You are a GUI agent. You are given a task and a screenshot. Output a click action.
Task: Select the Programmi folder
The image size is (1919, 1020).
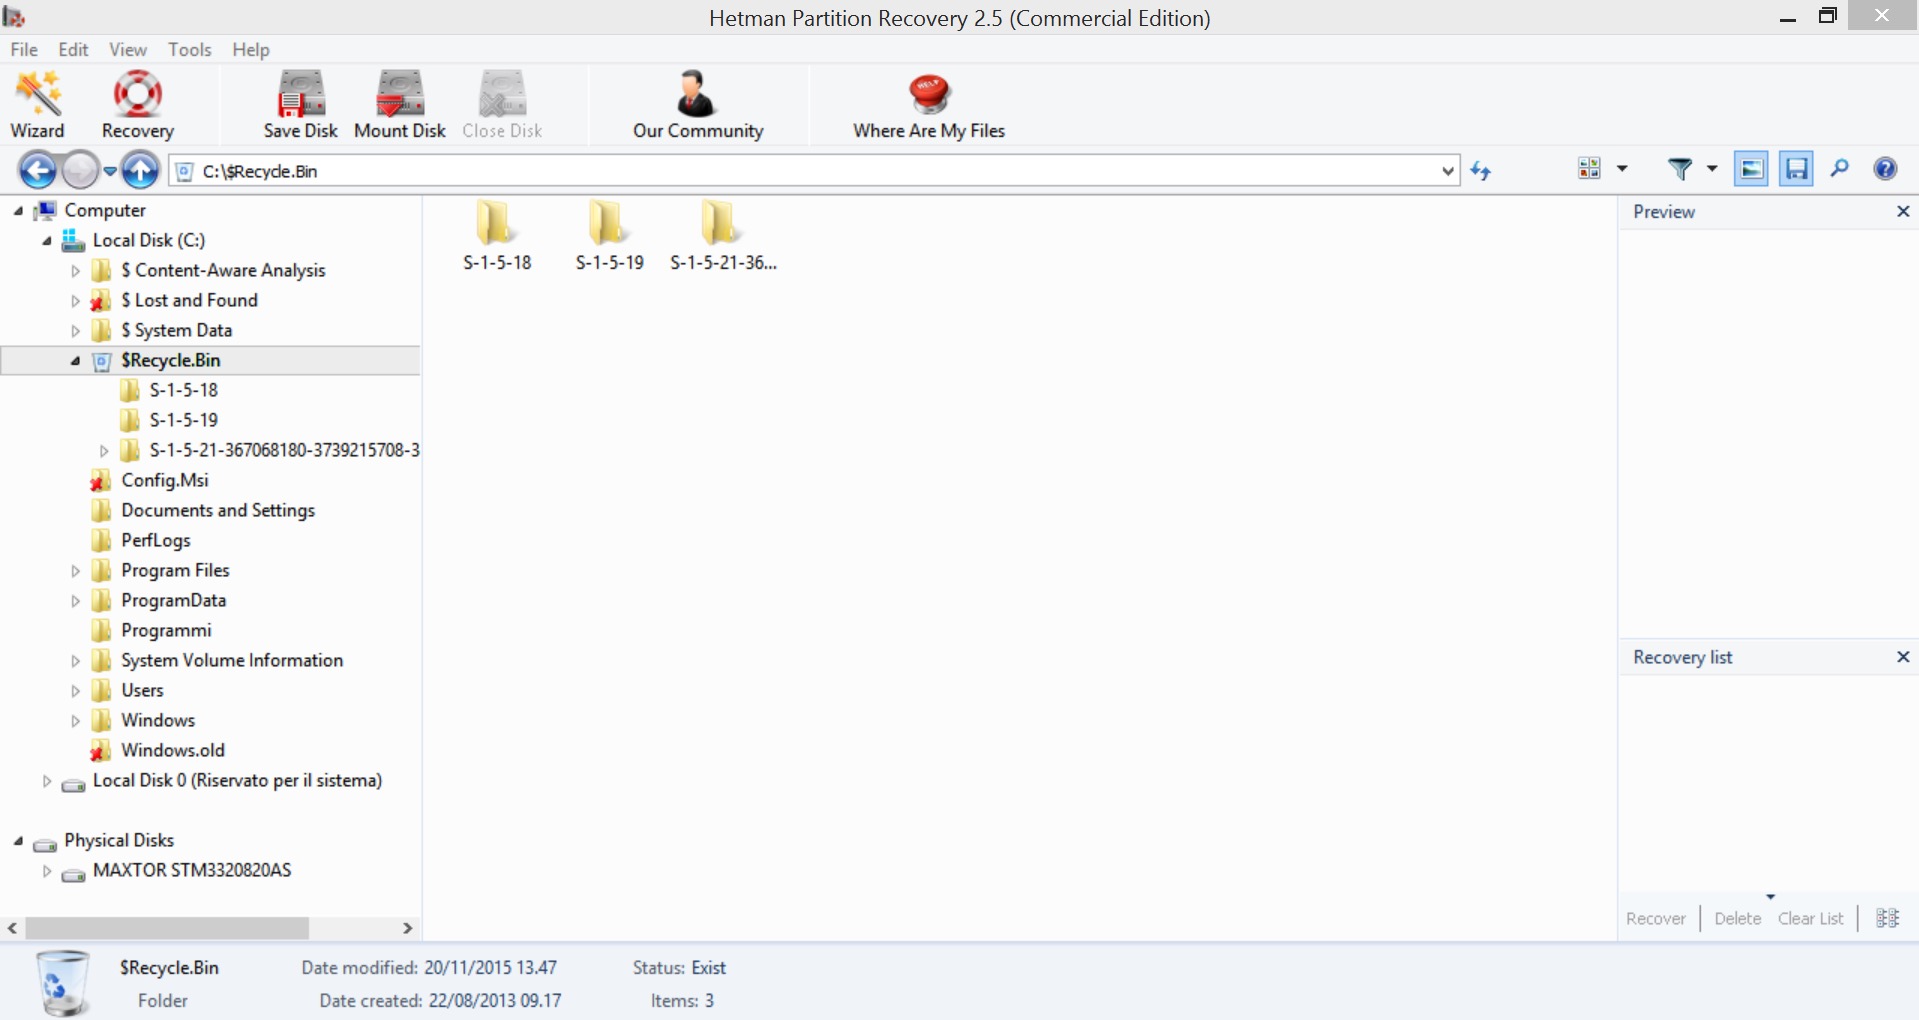pos(166,630)
